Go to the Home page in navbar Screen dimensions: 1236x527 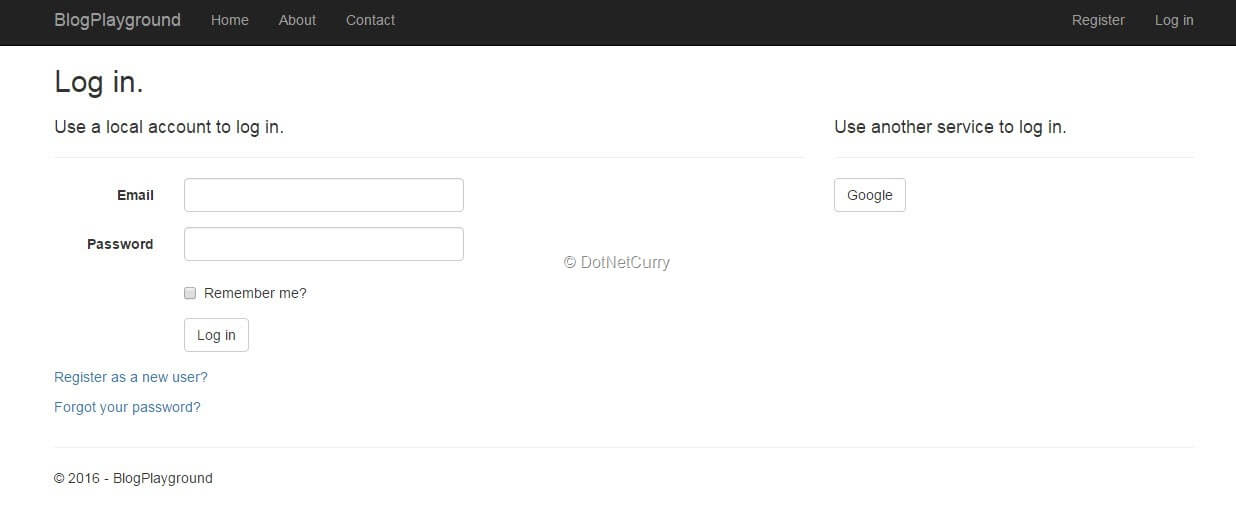coord(229,20)
